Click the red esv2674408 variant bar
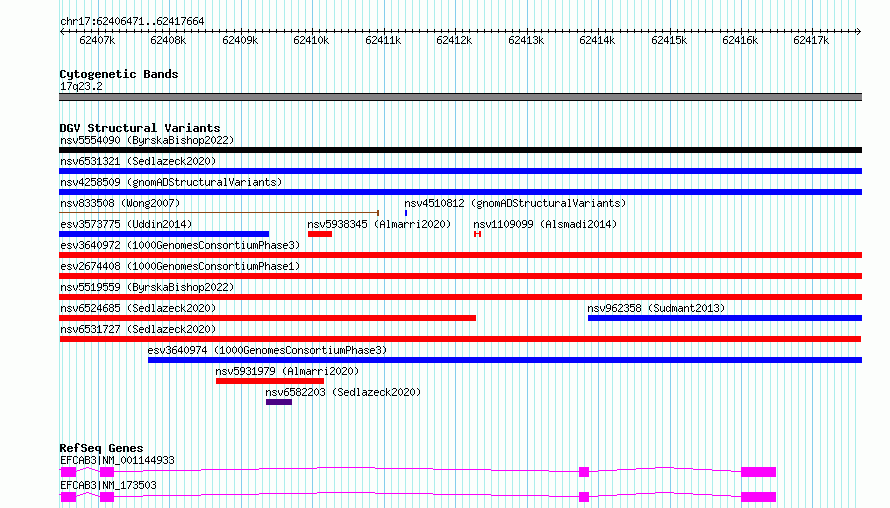The image size is (890, 508). [460, 276]
